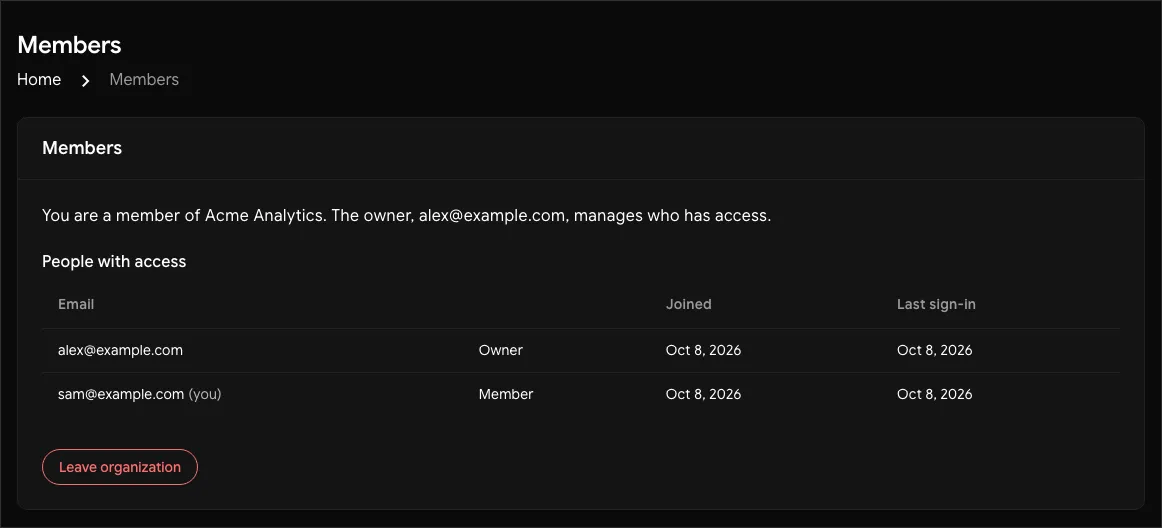The width and height of the screenshot is (1162, 528).
Task: Click the Members card header title
Action: tap(82, 148)
